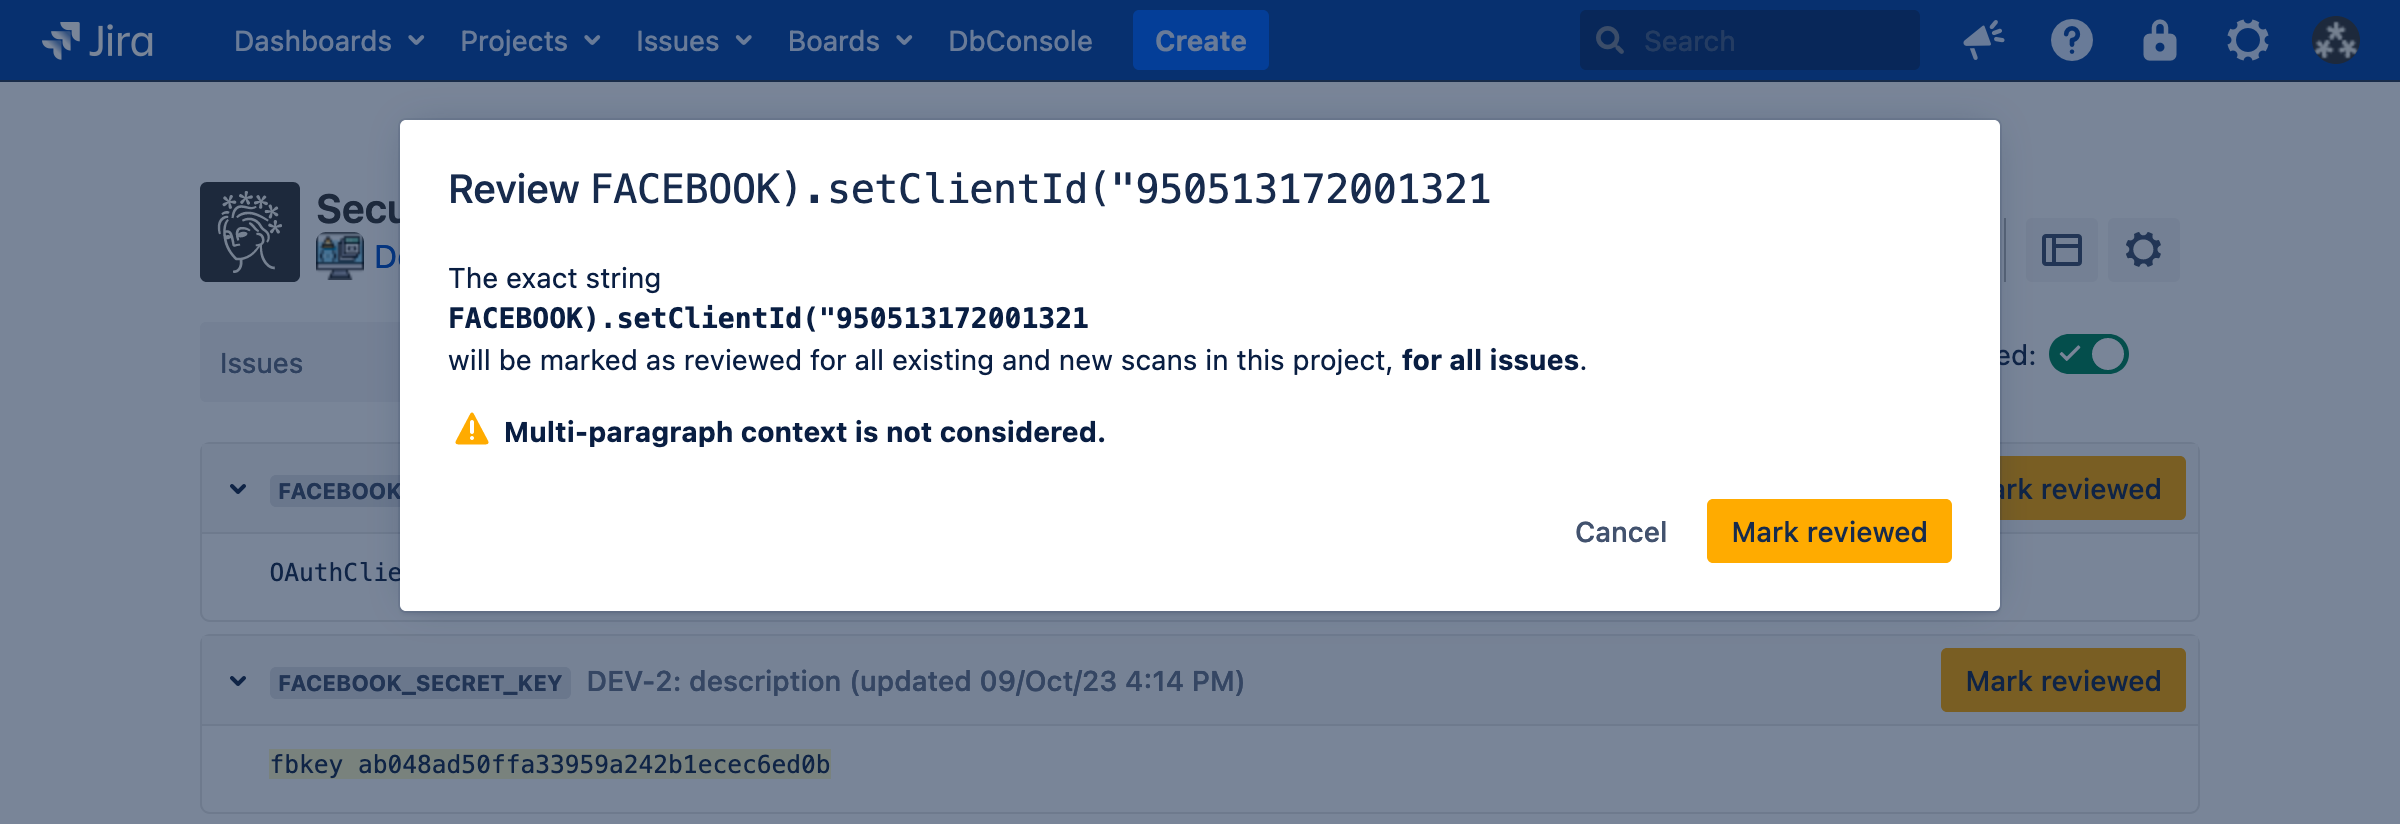The width and height of the screenshot is (2400, 824).
Task: Toggle the green reviewed switch
Action: [2088, 355]
